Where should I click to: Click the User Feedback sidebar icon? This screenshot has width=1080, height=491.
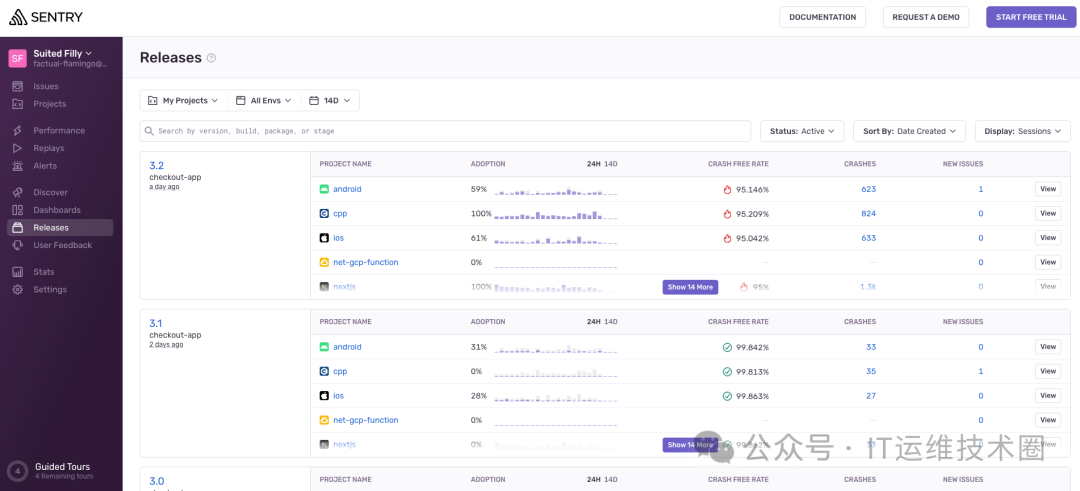pos(19,245)
